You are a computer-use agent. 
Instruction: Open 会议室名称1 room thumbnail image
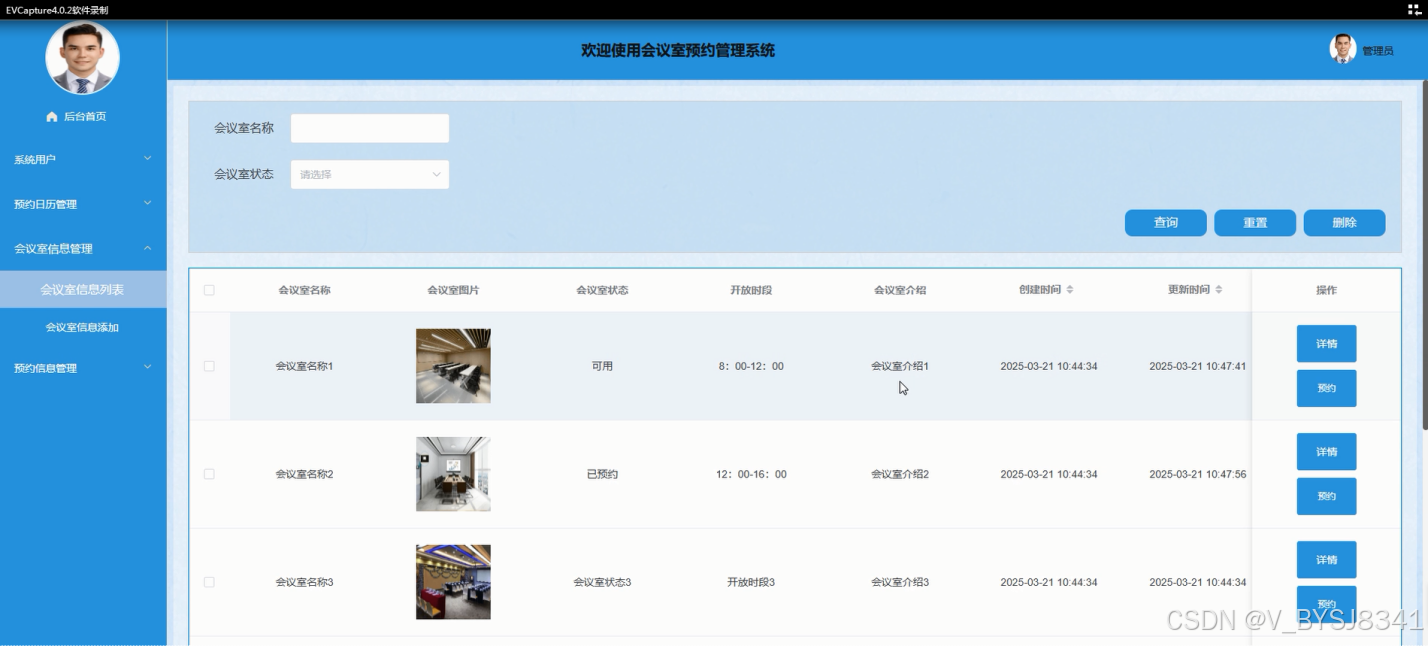point(453,366)
